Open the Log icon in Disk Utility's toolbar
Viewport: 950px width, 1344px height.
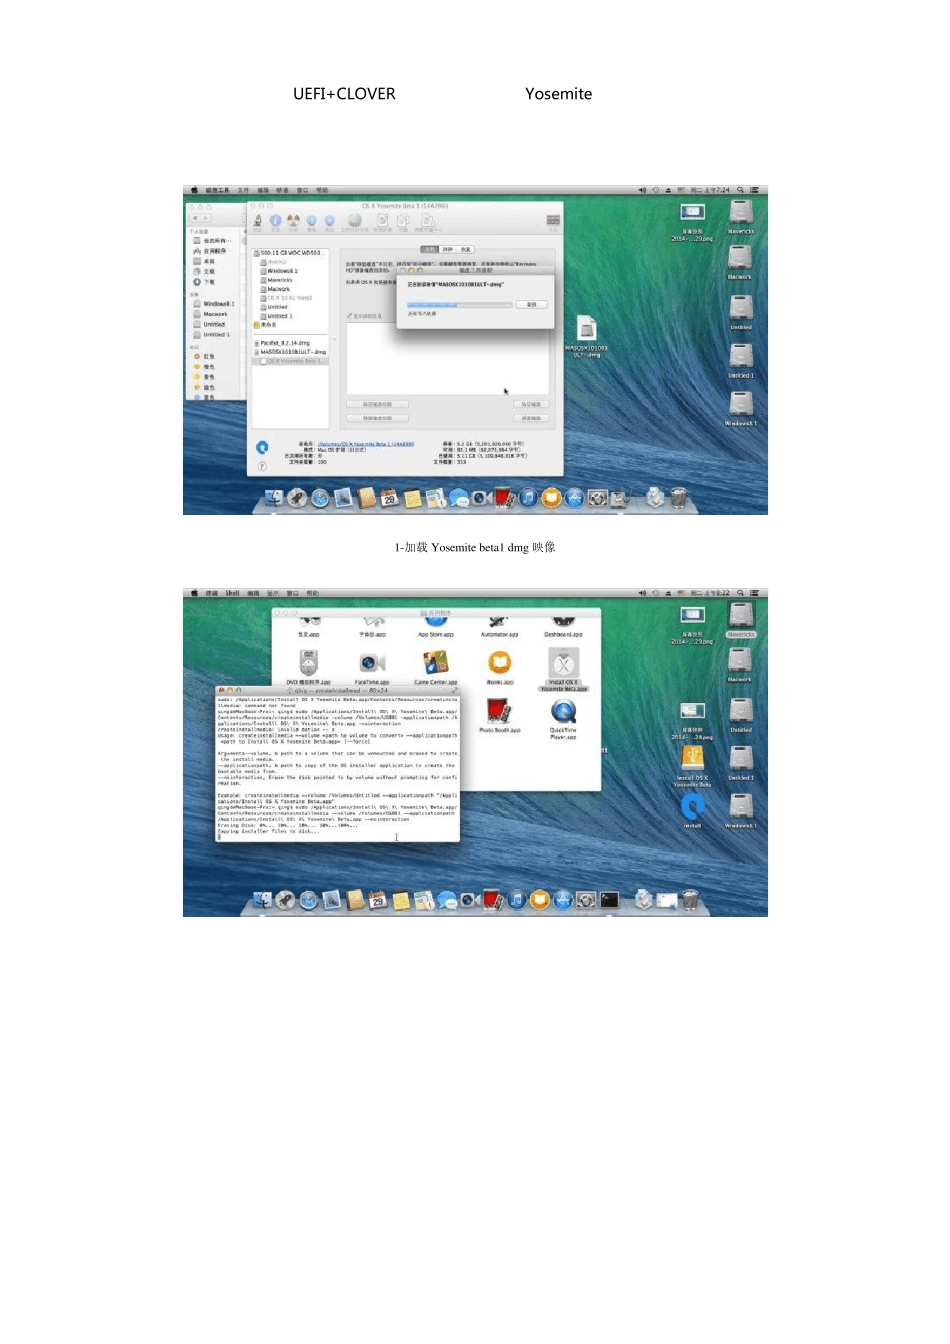coord(553,220)
